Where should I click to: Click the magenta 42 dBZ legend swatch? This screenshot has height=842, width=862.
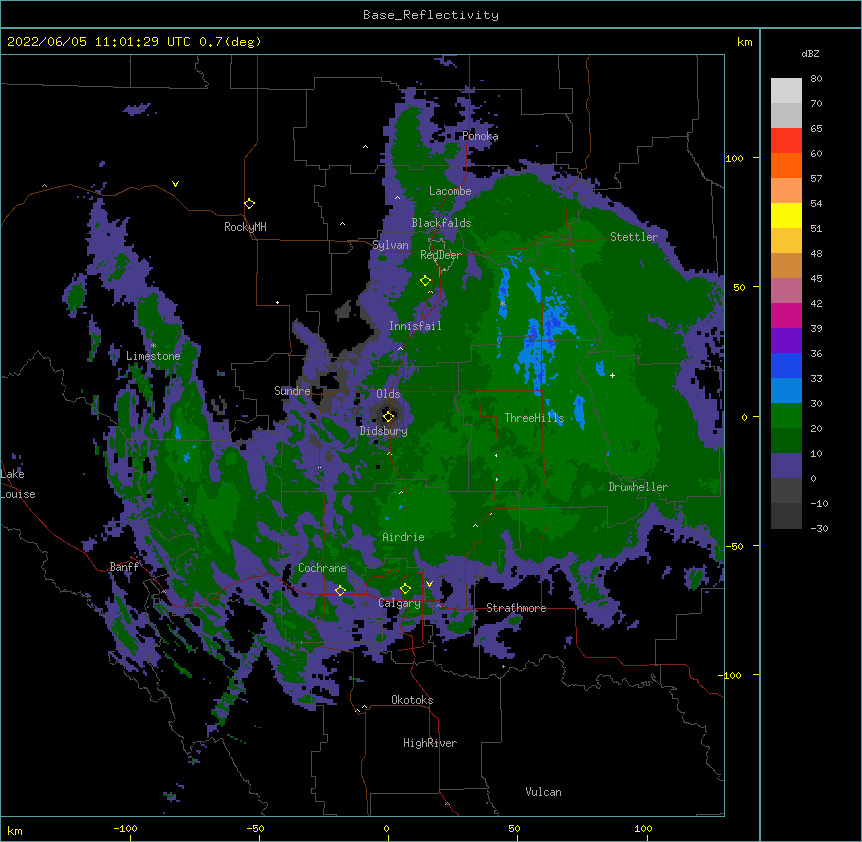tap(786, 315)
